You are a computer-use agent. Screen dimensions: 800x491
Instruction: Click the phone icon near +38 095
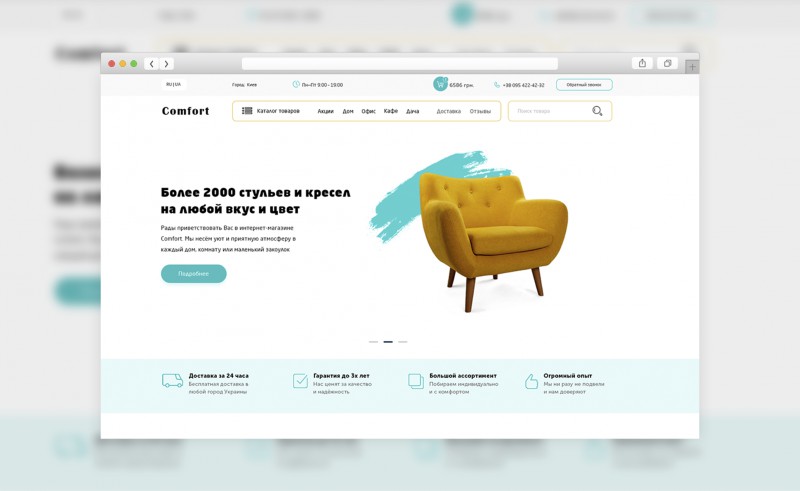click(497, 85)
